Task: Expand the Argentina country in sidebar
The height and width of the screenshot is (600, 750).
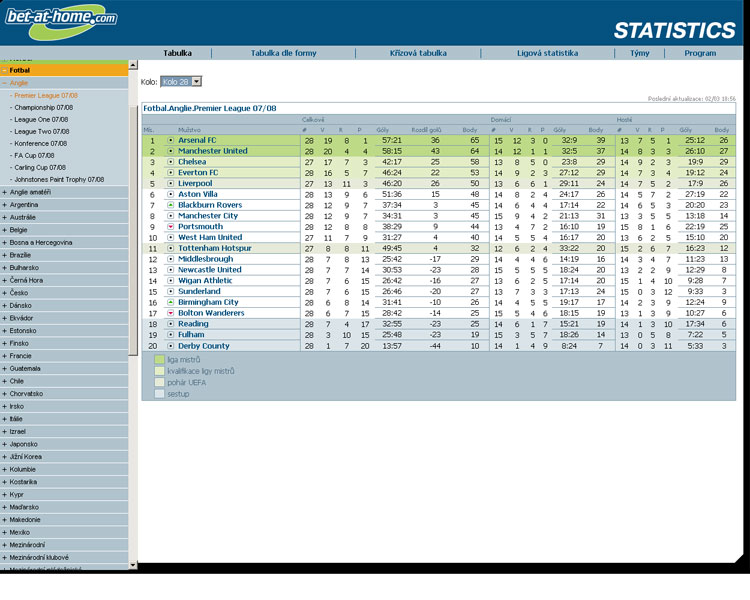Action: click(5, 204)
